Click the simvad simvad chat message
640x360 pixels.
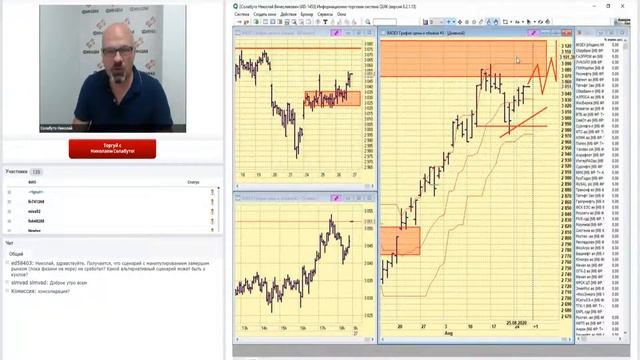click(x=49, y=282)
